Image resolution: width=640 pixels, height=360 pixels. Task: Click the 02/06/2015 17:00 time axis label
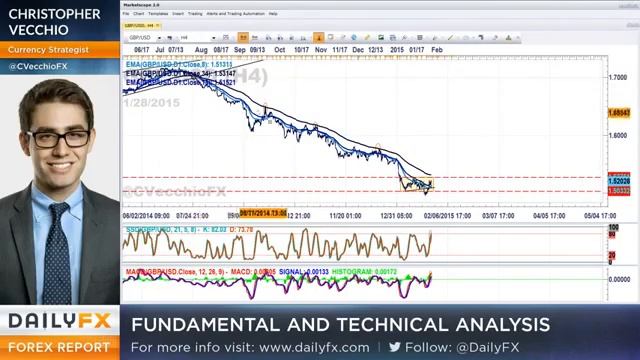pyautogui.click(x=447, y=216)
